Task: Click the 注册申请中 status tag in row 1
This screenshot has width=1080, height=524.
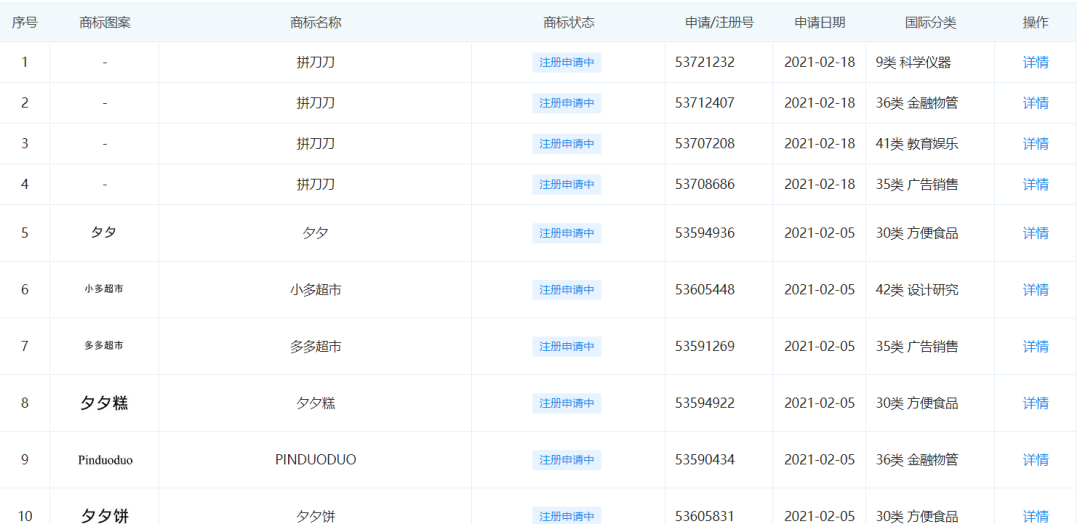Action: 566,63
